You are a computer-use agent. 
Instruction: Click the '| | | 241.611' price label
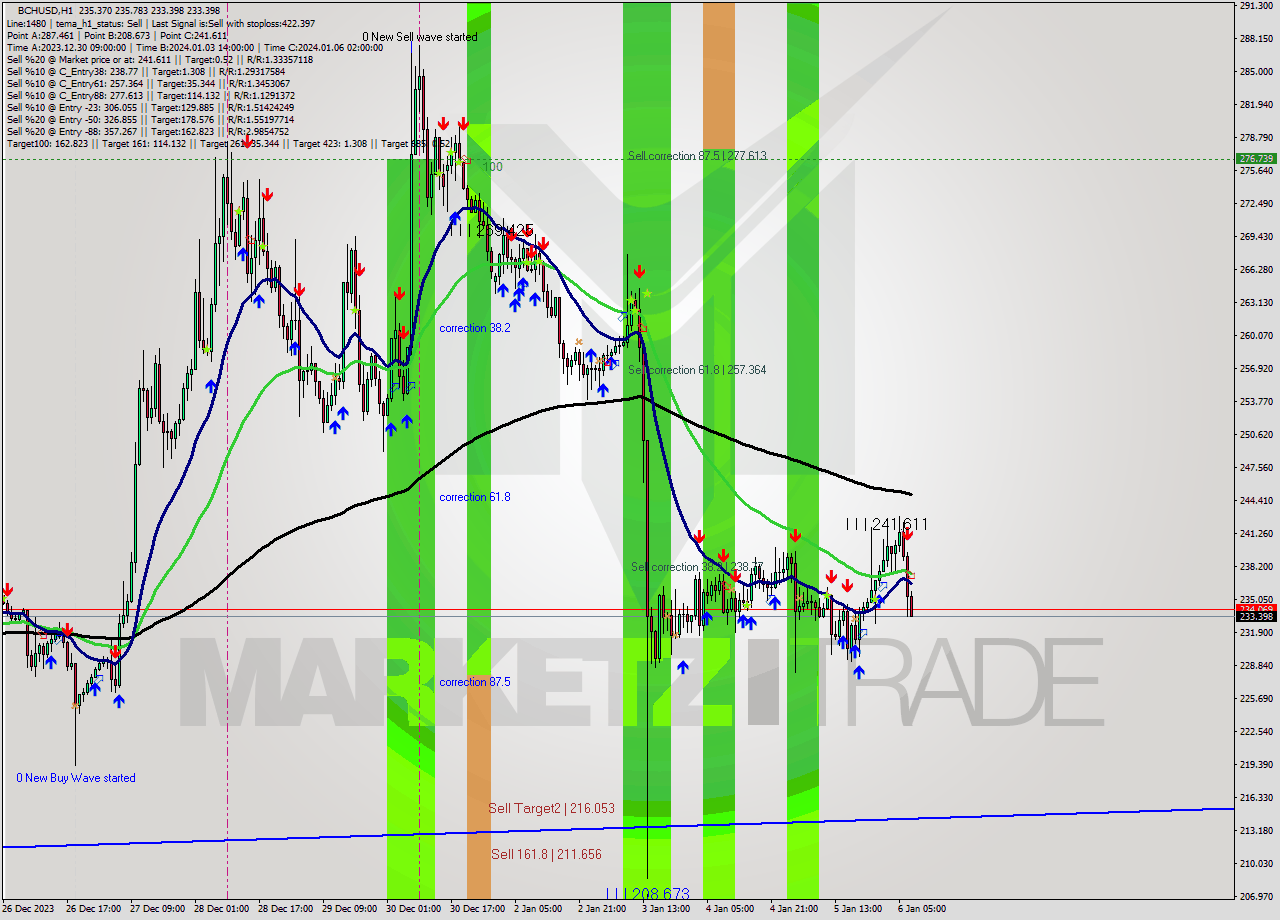[887, 524]
